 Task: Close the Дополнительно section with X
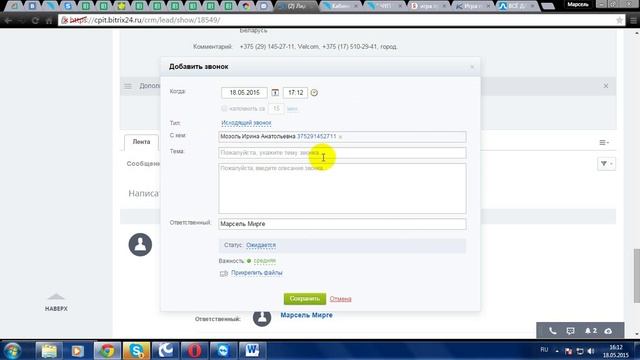point(606,86)
